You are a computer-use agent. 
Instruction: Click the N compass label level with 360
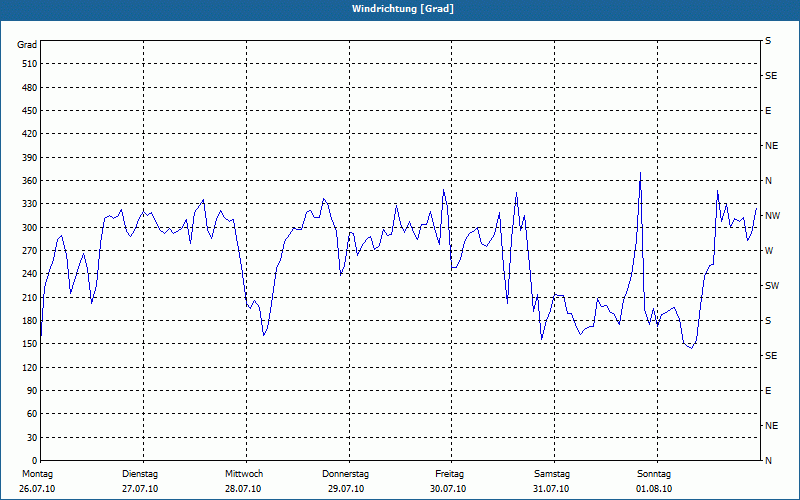tap(768, 181)
